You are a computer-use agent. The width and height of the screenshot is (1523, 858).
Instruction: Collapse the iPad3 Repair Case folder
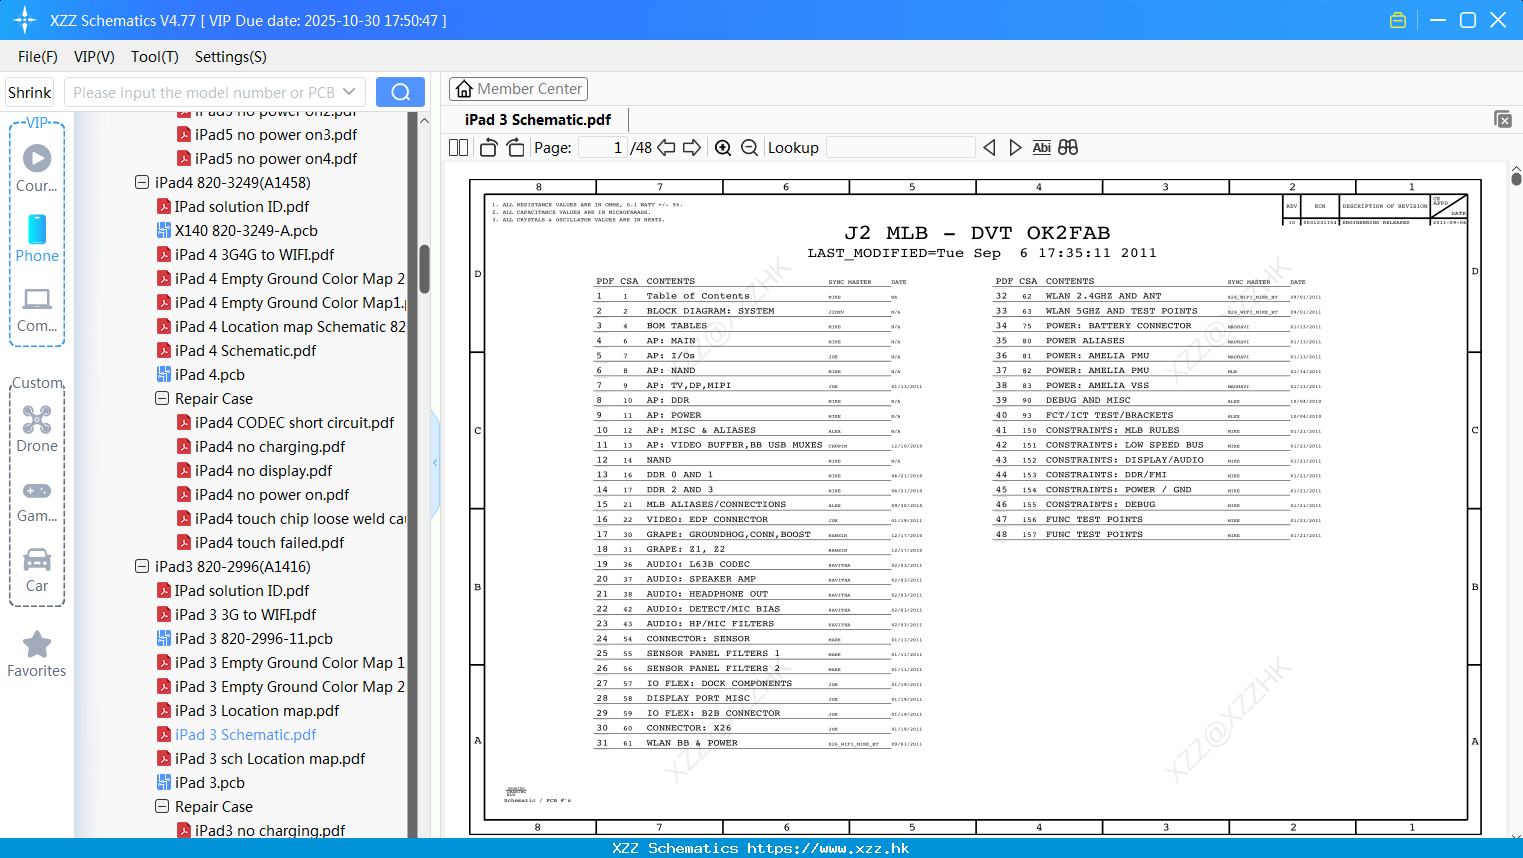pyautogui.click(x=162, y=807)
